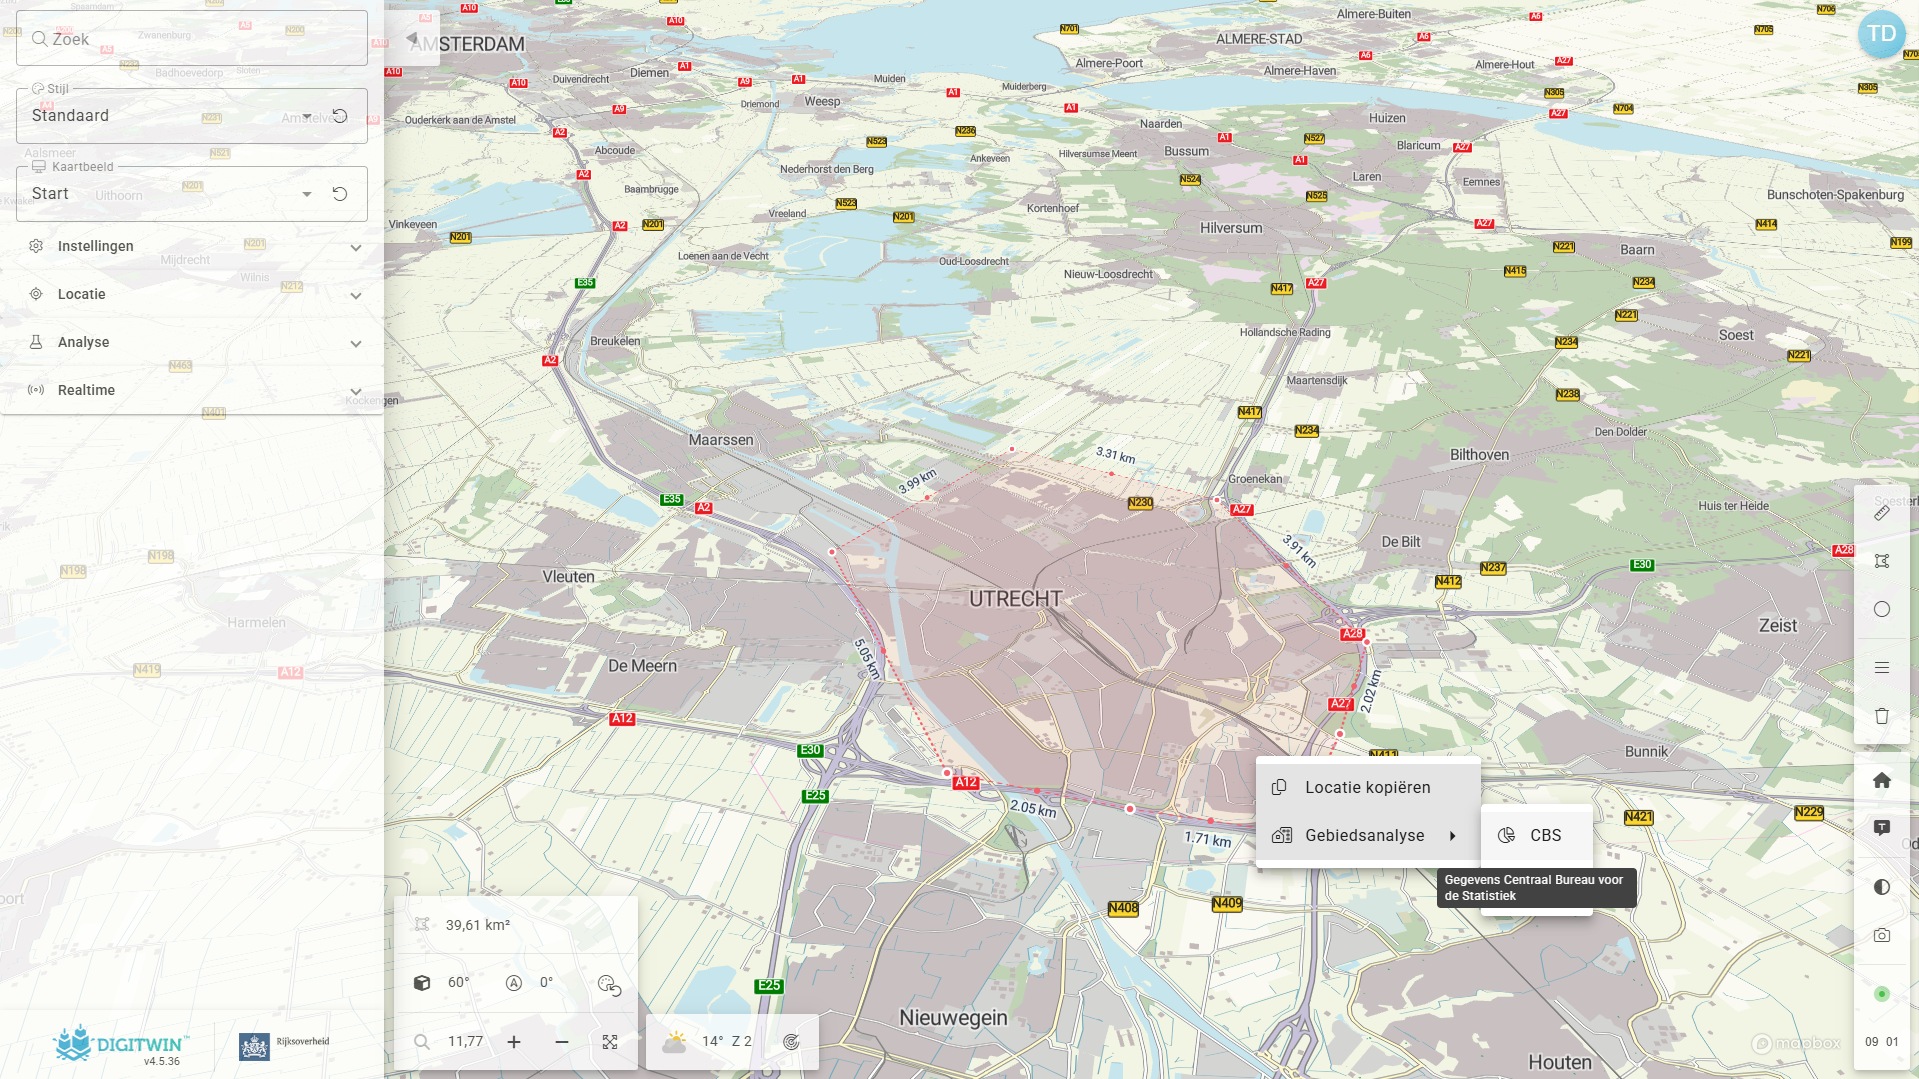The height and width of the screenshot is (1079, 1919).
Task: Click the fit-to-extent arrows icon
Action: pos(610,1042)
